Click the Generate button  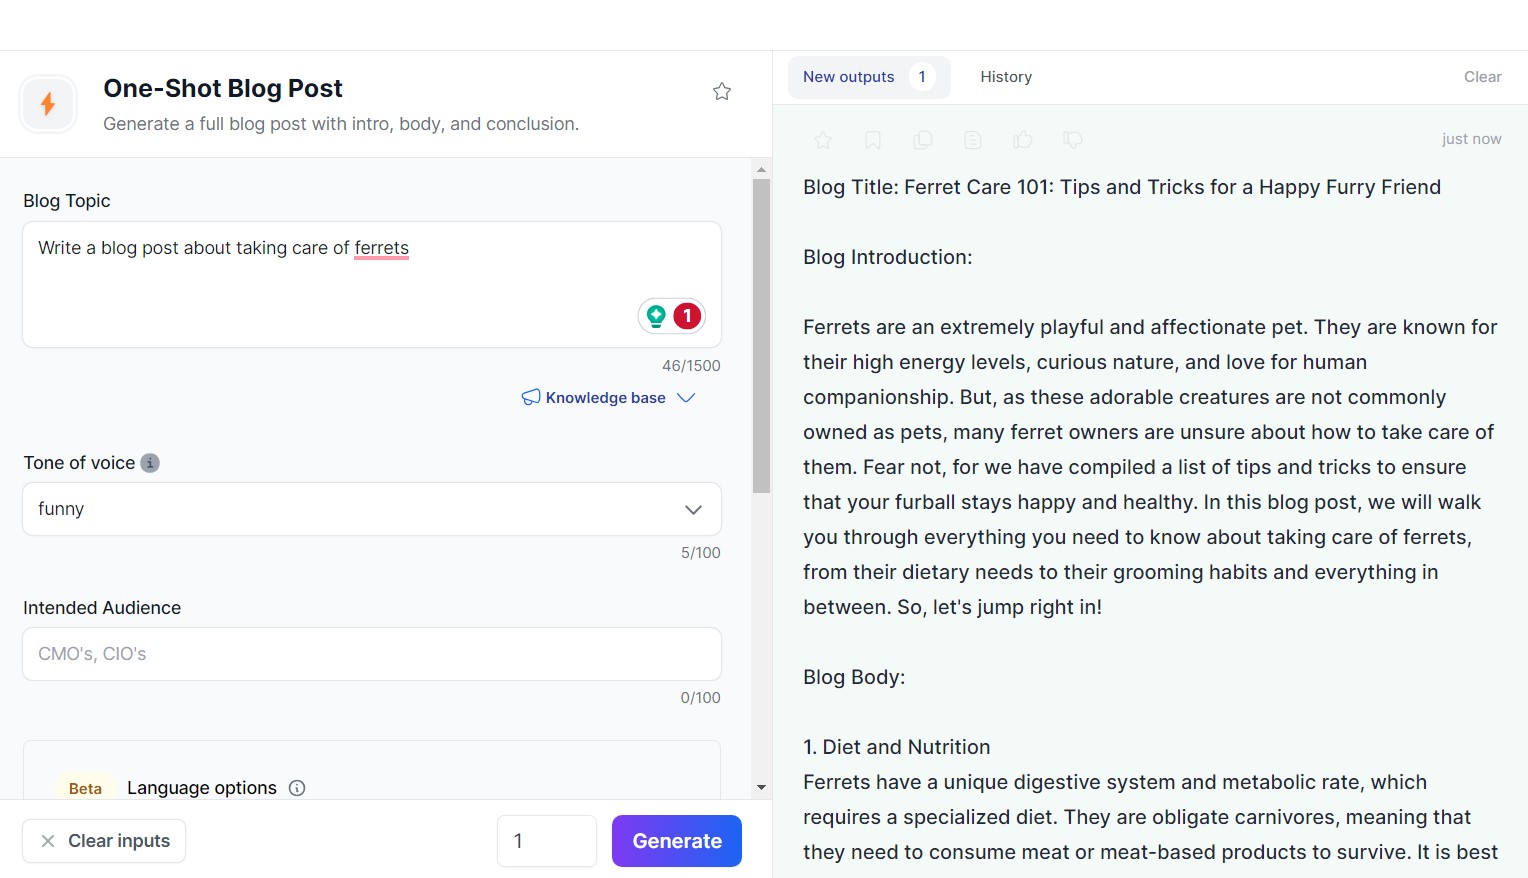pyautogui.click(x=677, y=841)
